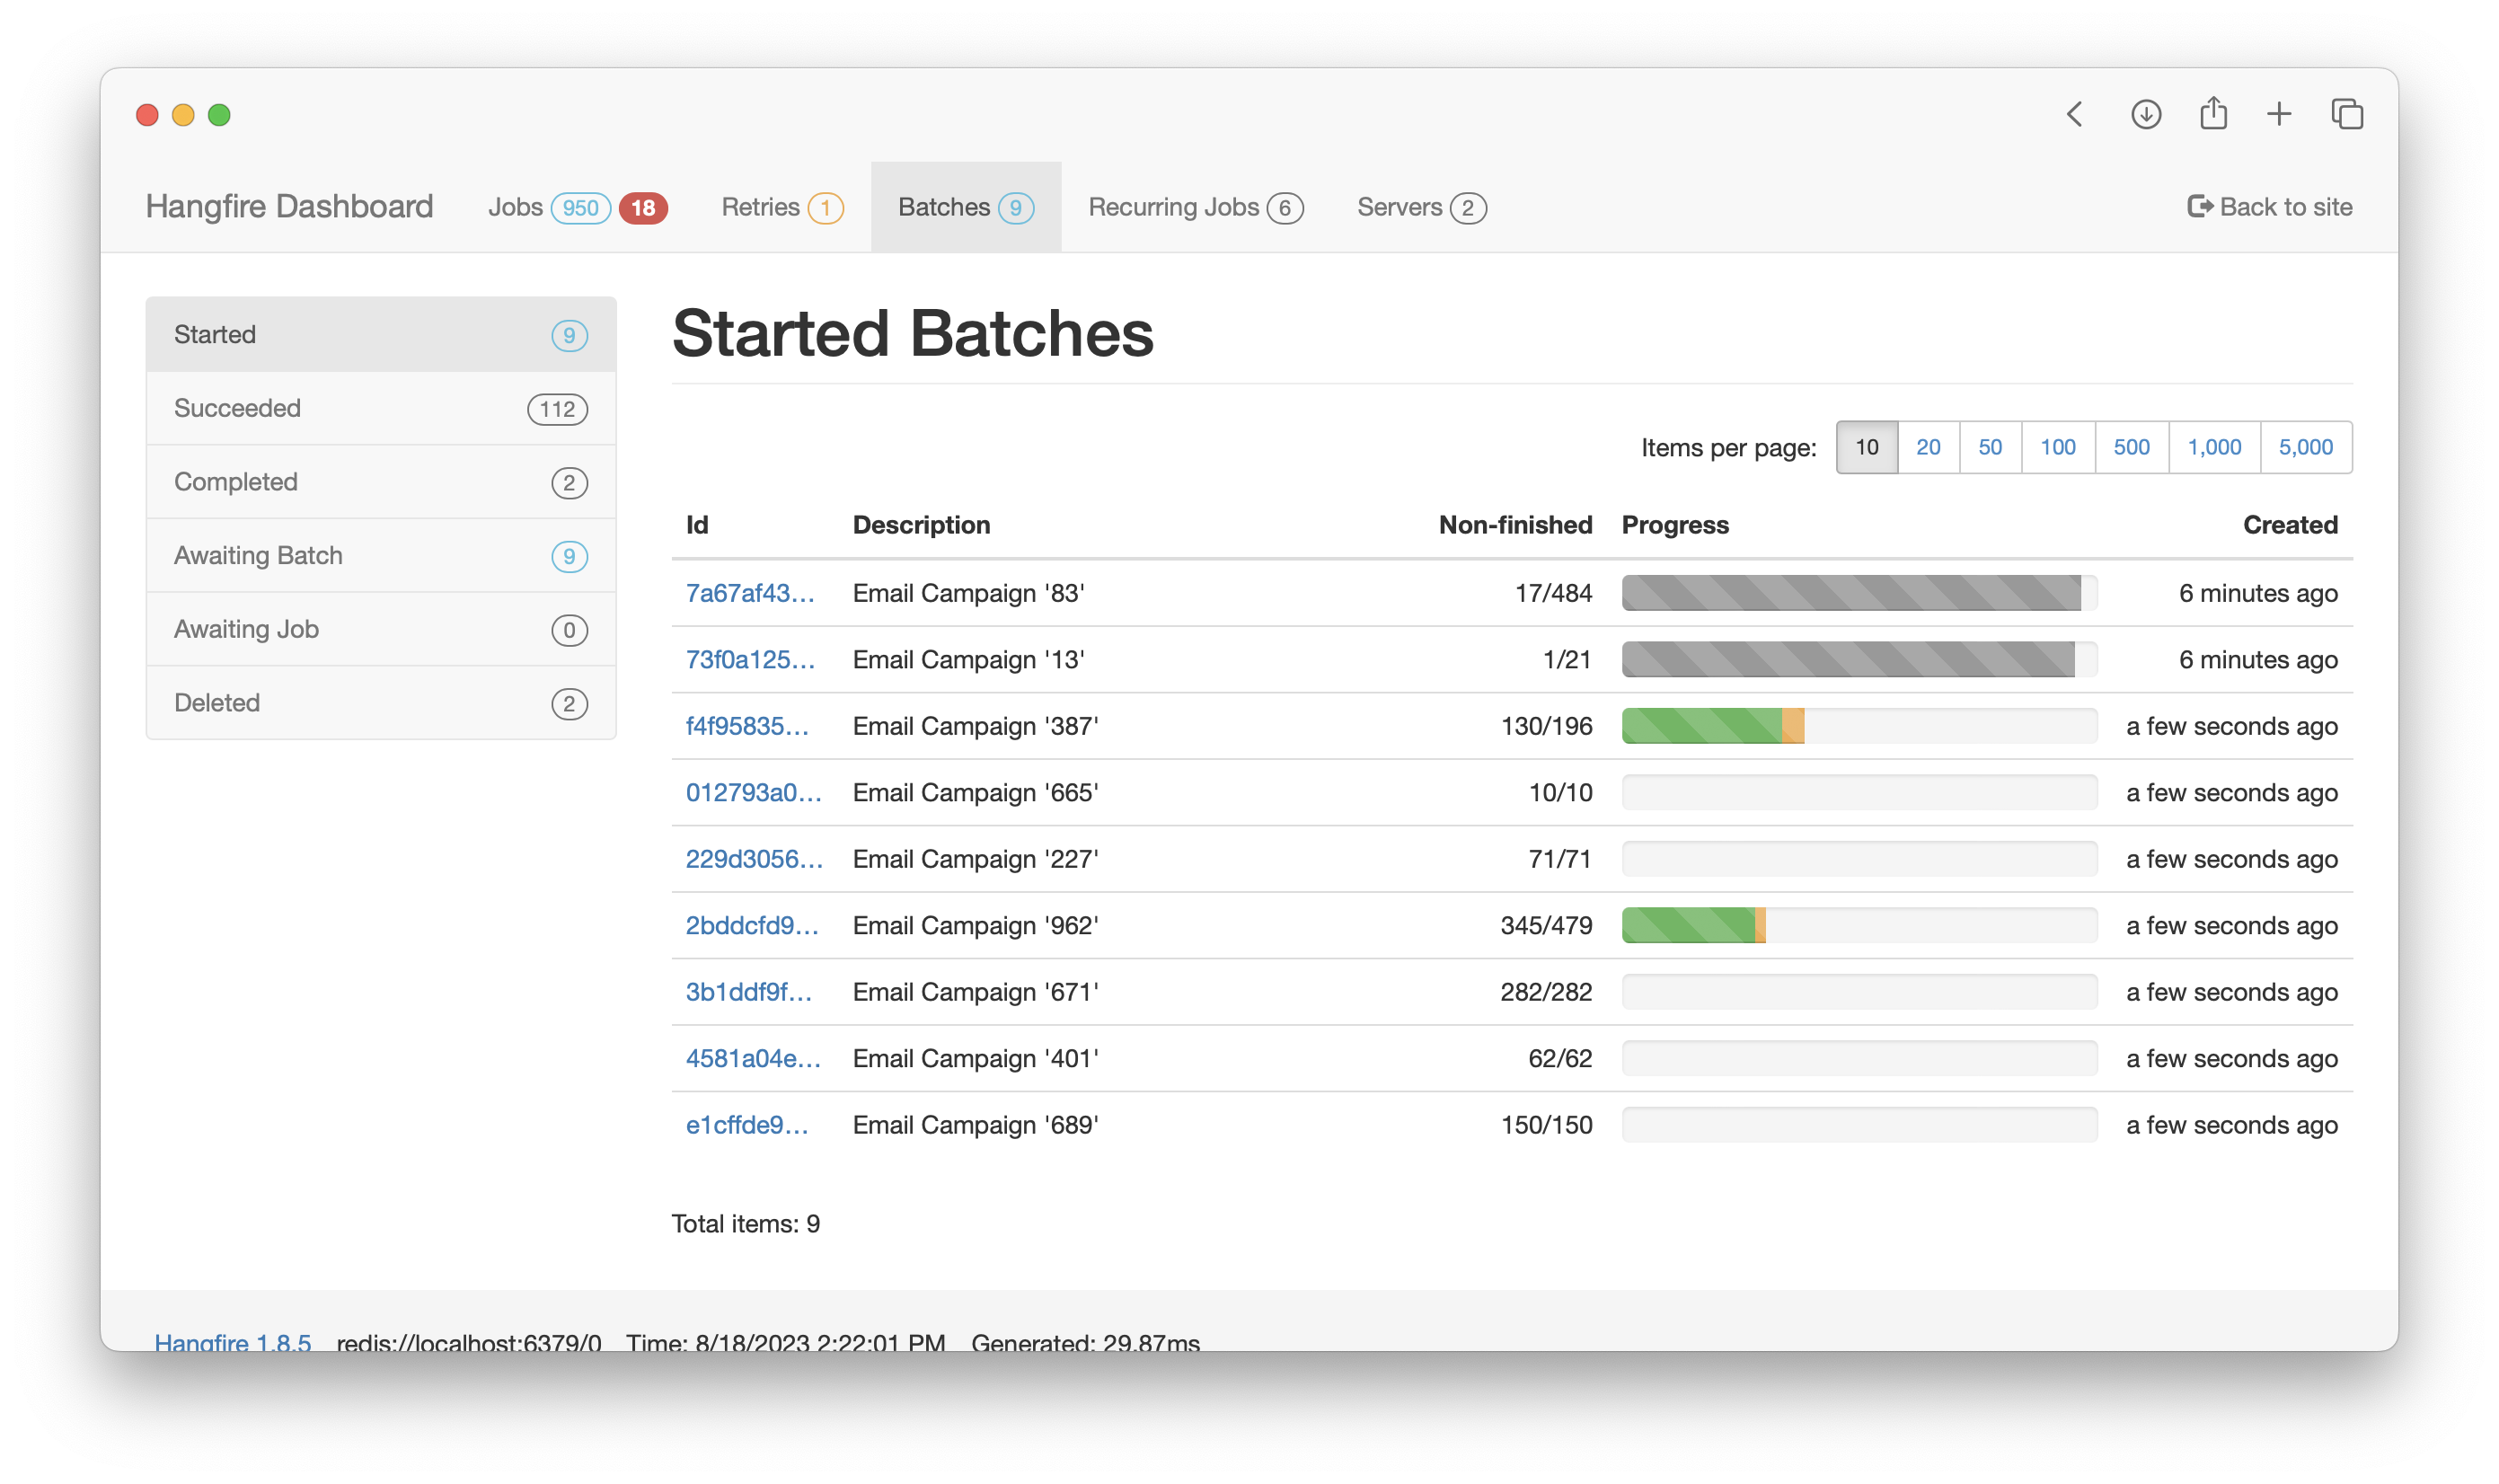The image size is (2499, 1484).
Task: Set items per page to 5,000
Action: tap(2306, 447)
